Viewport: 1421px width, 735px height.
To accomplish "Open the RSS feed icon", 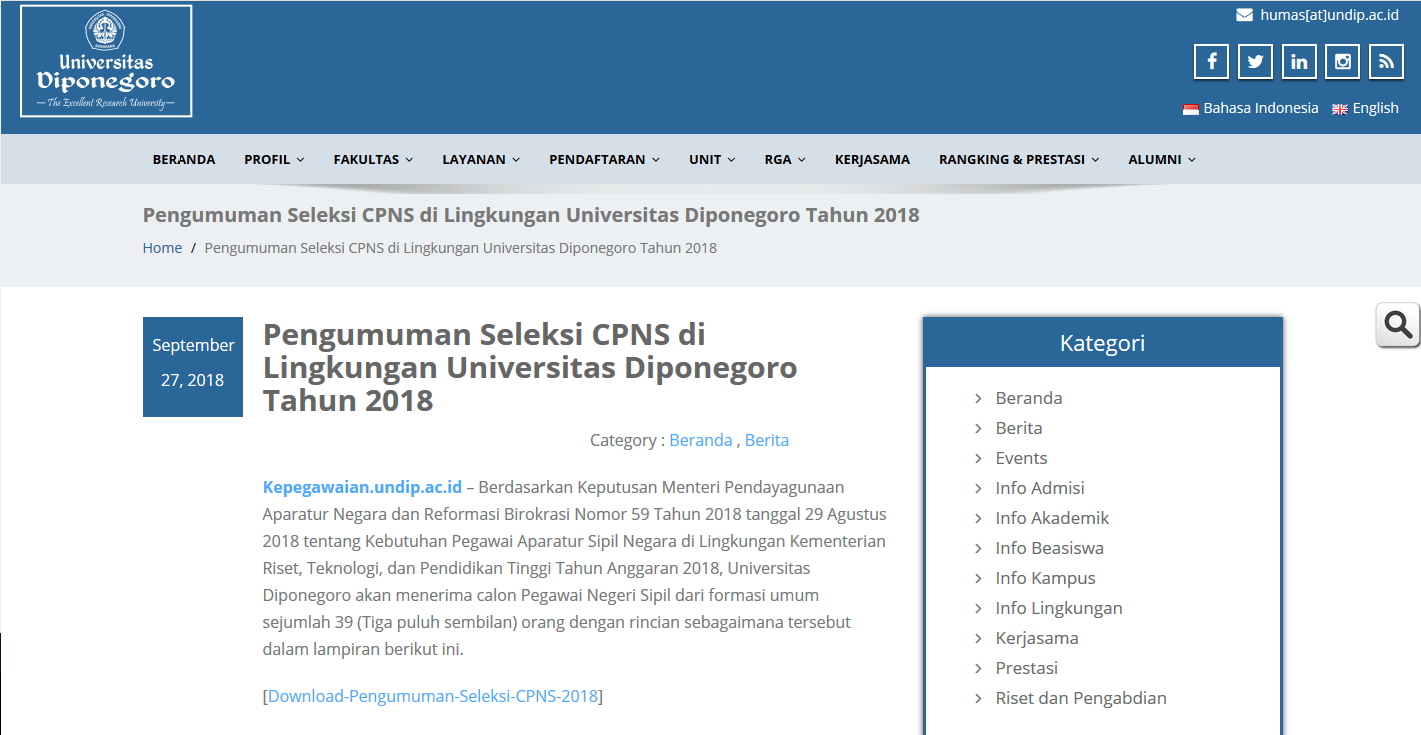I will click(x=1386, y=62).
